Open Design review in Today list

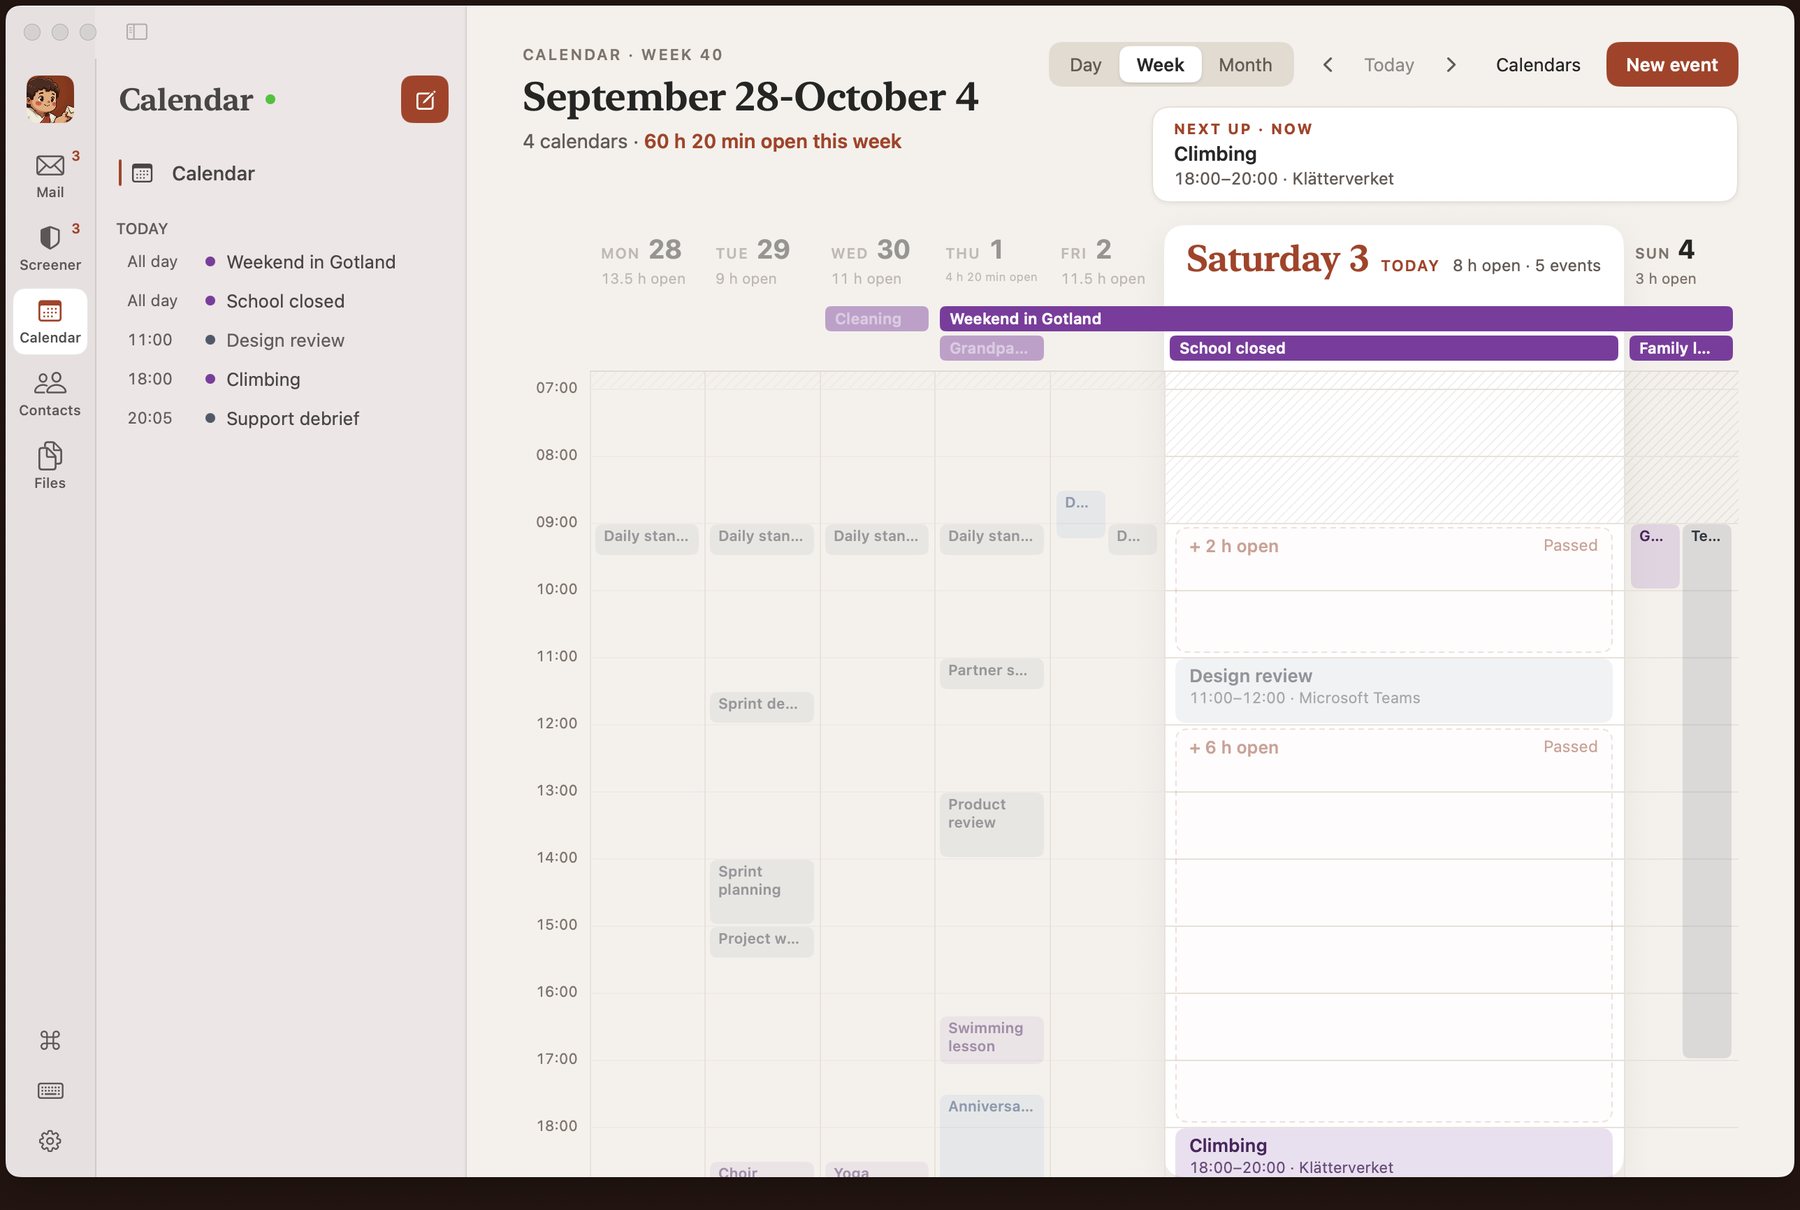[x=283, y=340]
